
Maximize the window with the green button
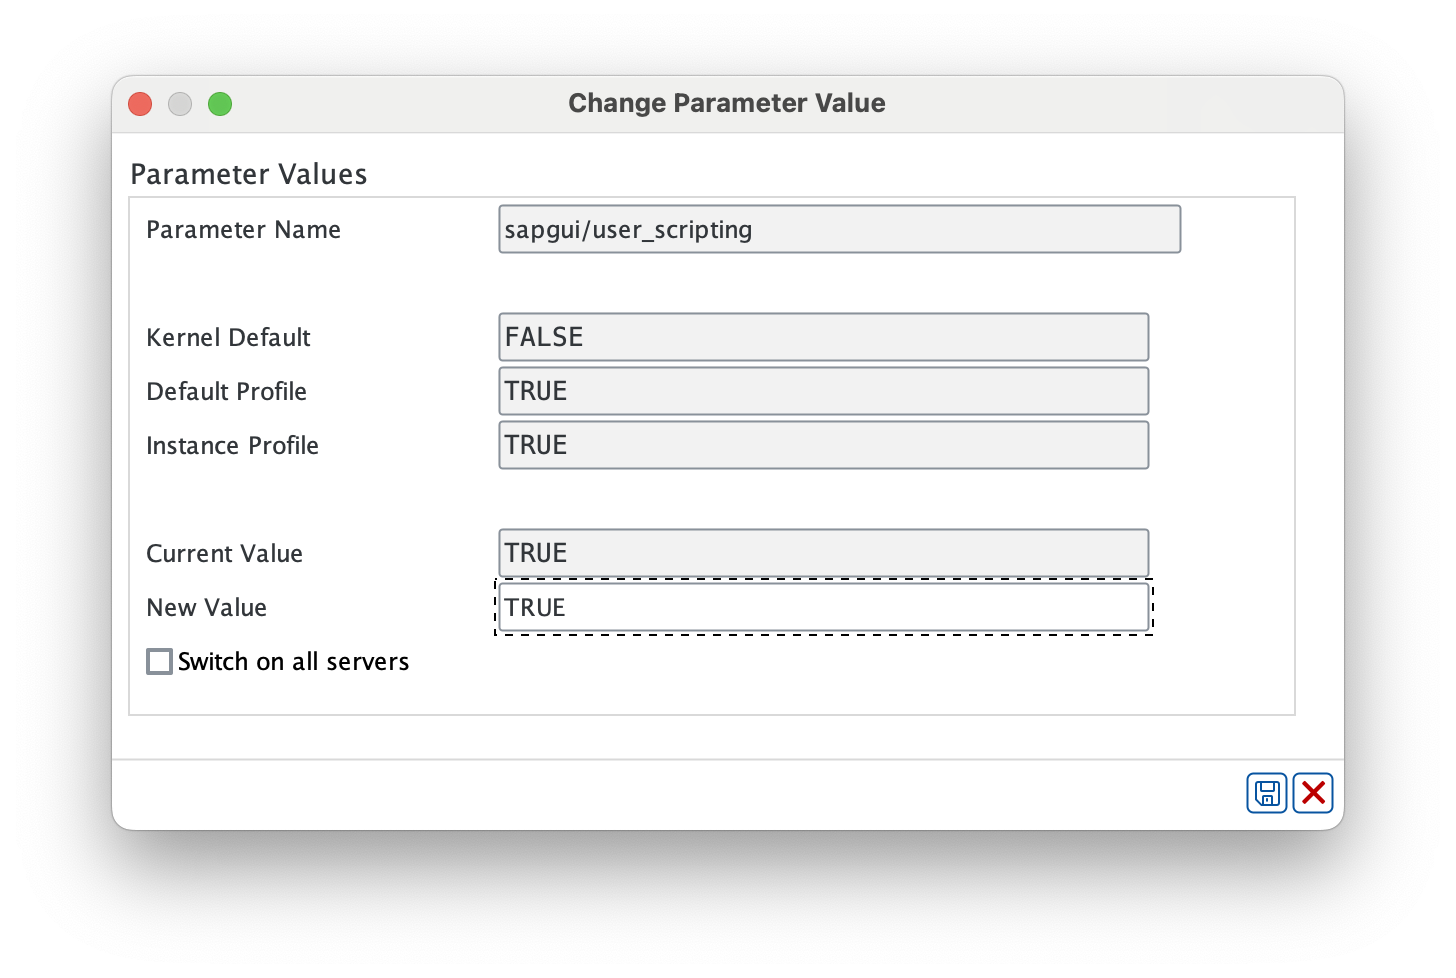pos(220,104)
